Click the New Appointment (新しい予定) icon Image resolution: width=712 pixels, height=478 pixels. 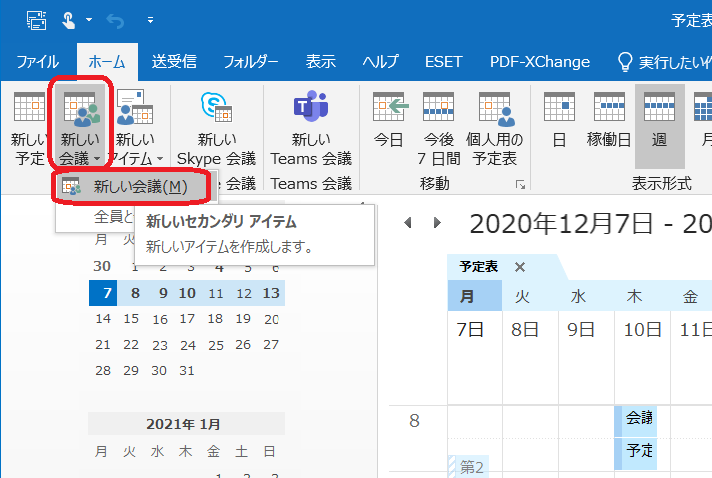30,108
